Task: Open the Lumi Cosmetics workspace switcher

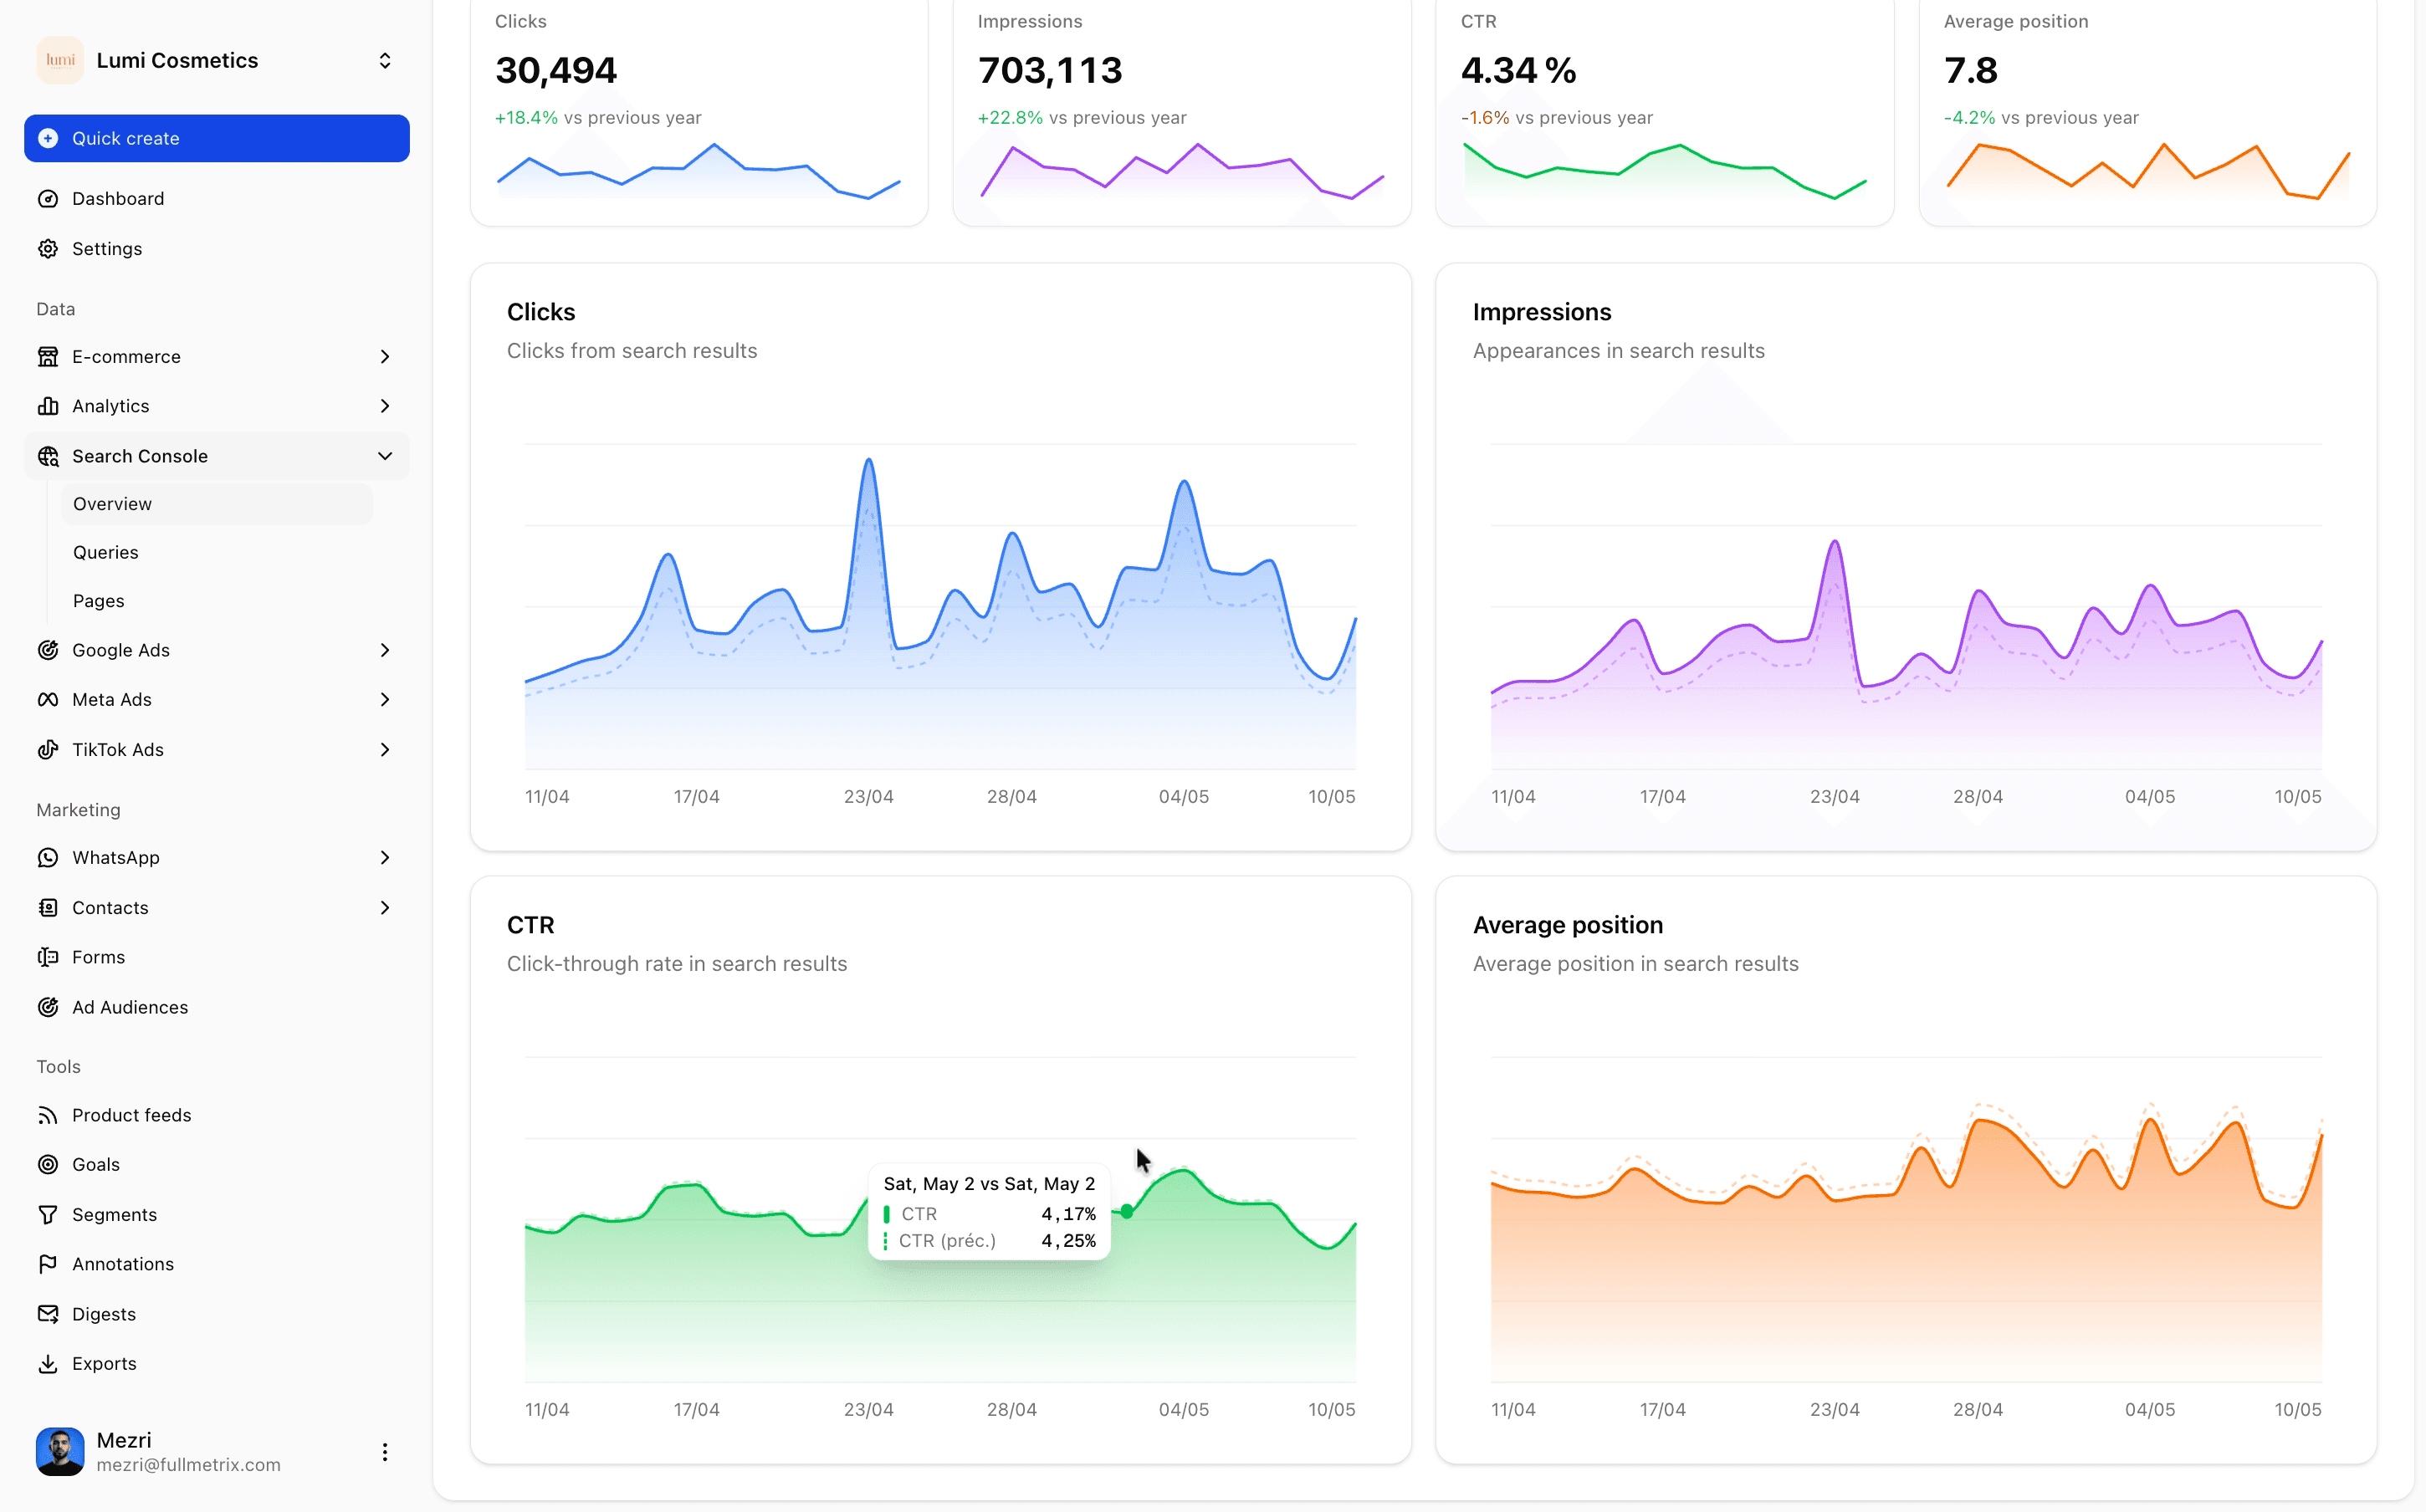Action: tap(217, 60)
